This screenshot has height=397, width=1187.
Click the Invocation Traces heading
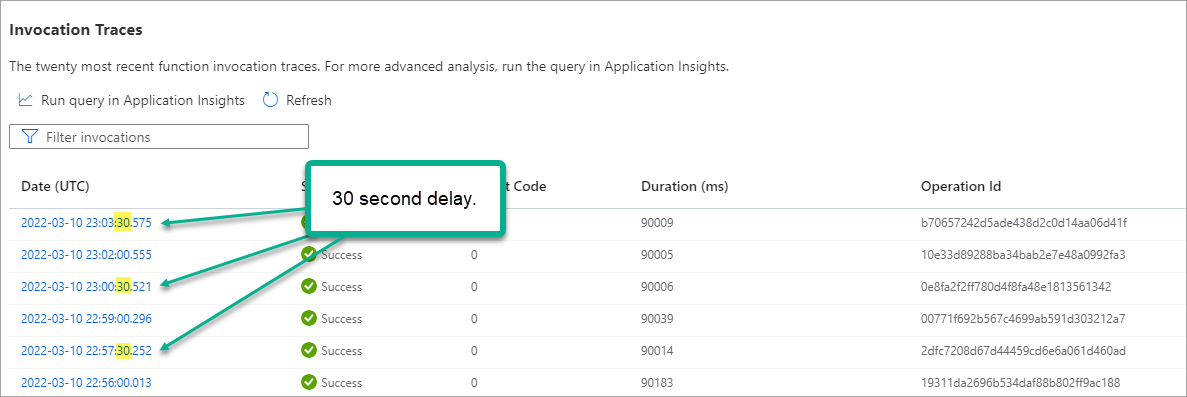coord(76,30)
